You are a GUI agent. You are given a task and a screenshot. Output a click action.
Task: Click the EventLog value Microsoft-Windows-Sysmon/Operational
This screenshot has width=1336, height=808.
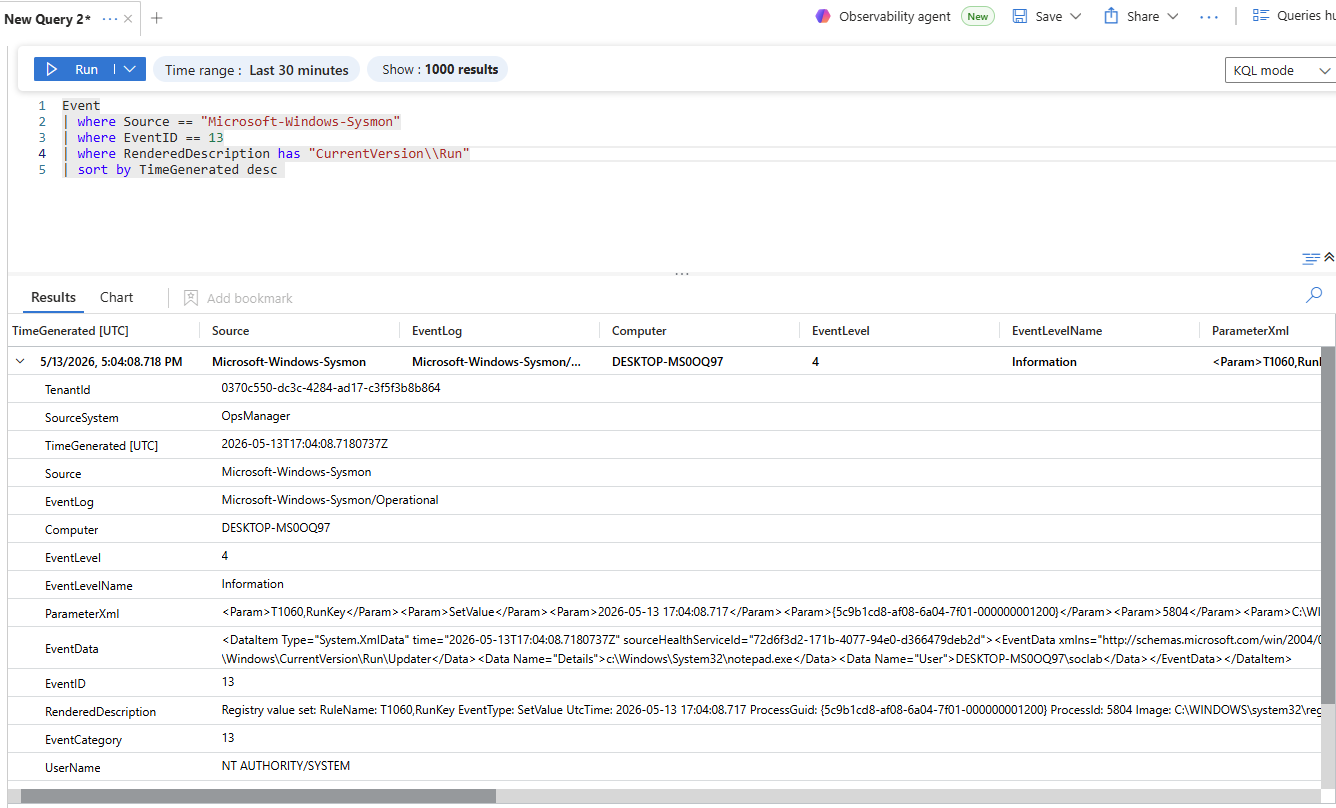(330, 500)
